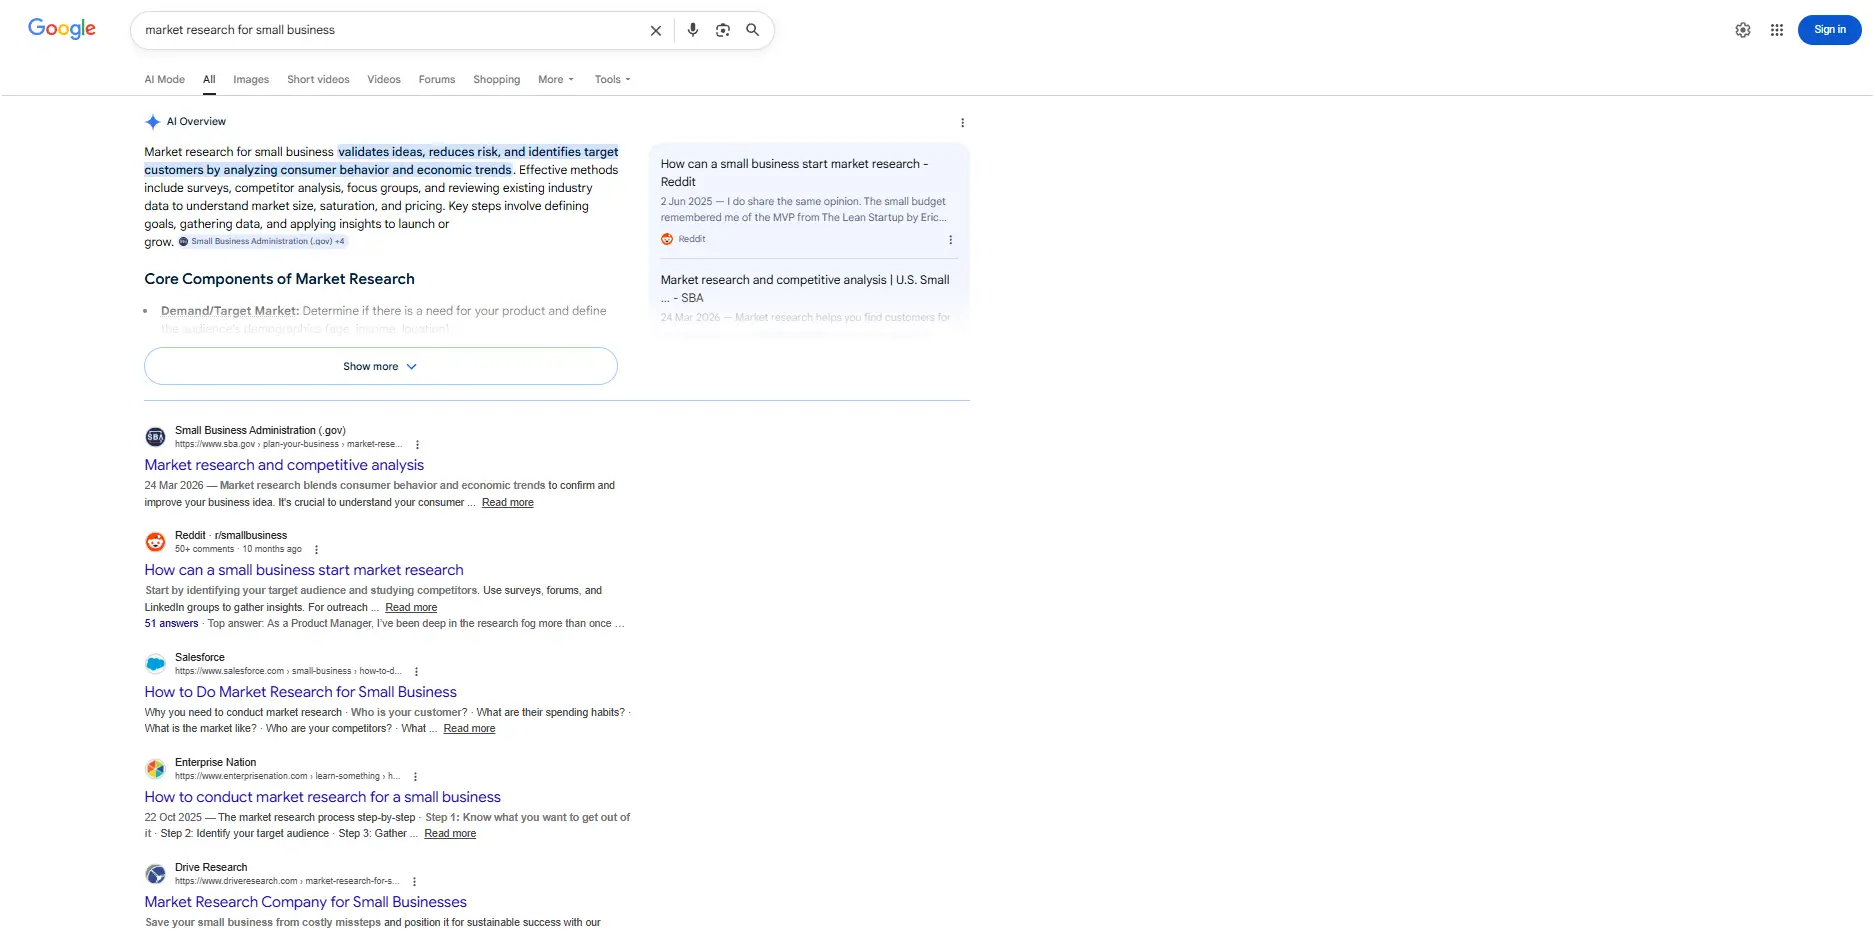Open options for Reddit source card
Screen dimensions: 1875x931
pos(950,240)
